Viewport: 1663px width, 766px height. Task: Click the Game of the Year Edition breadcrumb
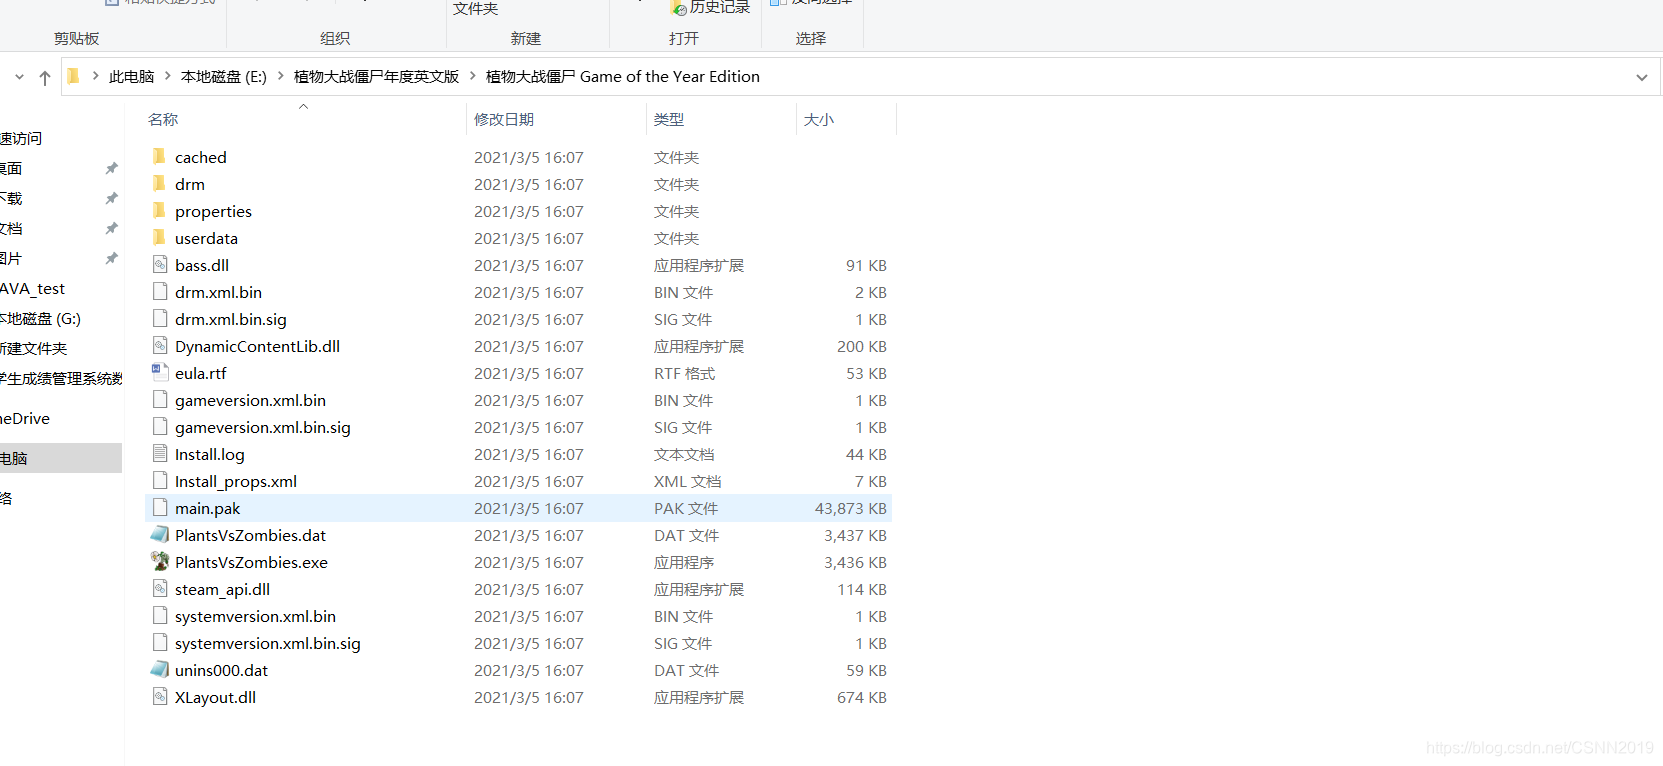click(x=623, y=76)
